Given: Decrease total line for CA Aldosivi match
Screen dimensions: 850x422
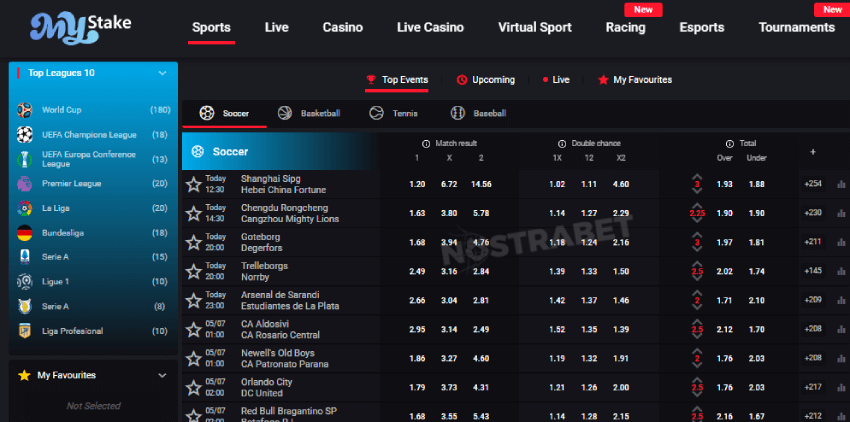Looking at the screenshot, I should pos(697,337).
